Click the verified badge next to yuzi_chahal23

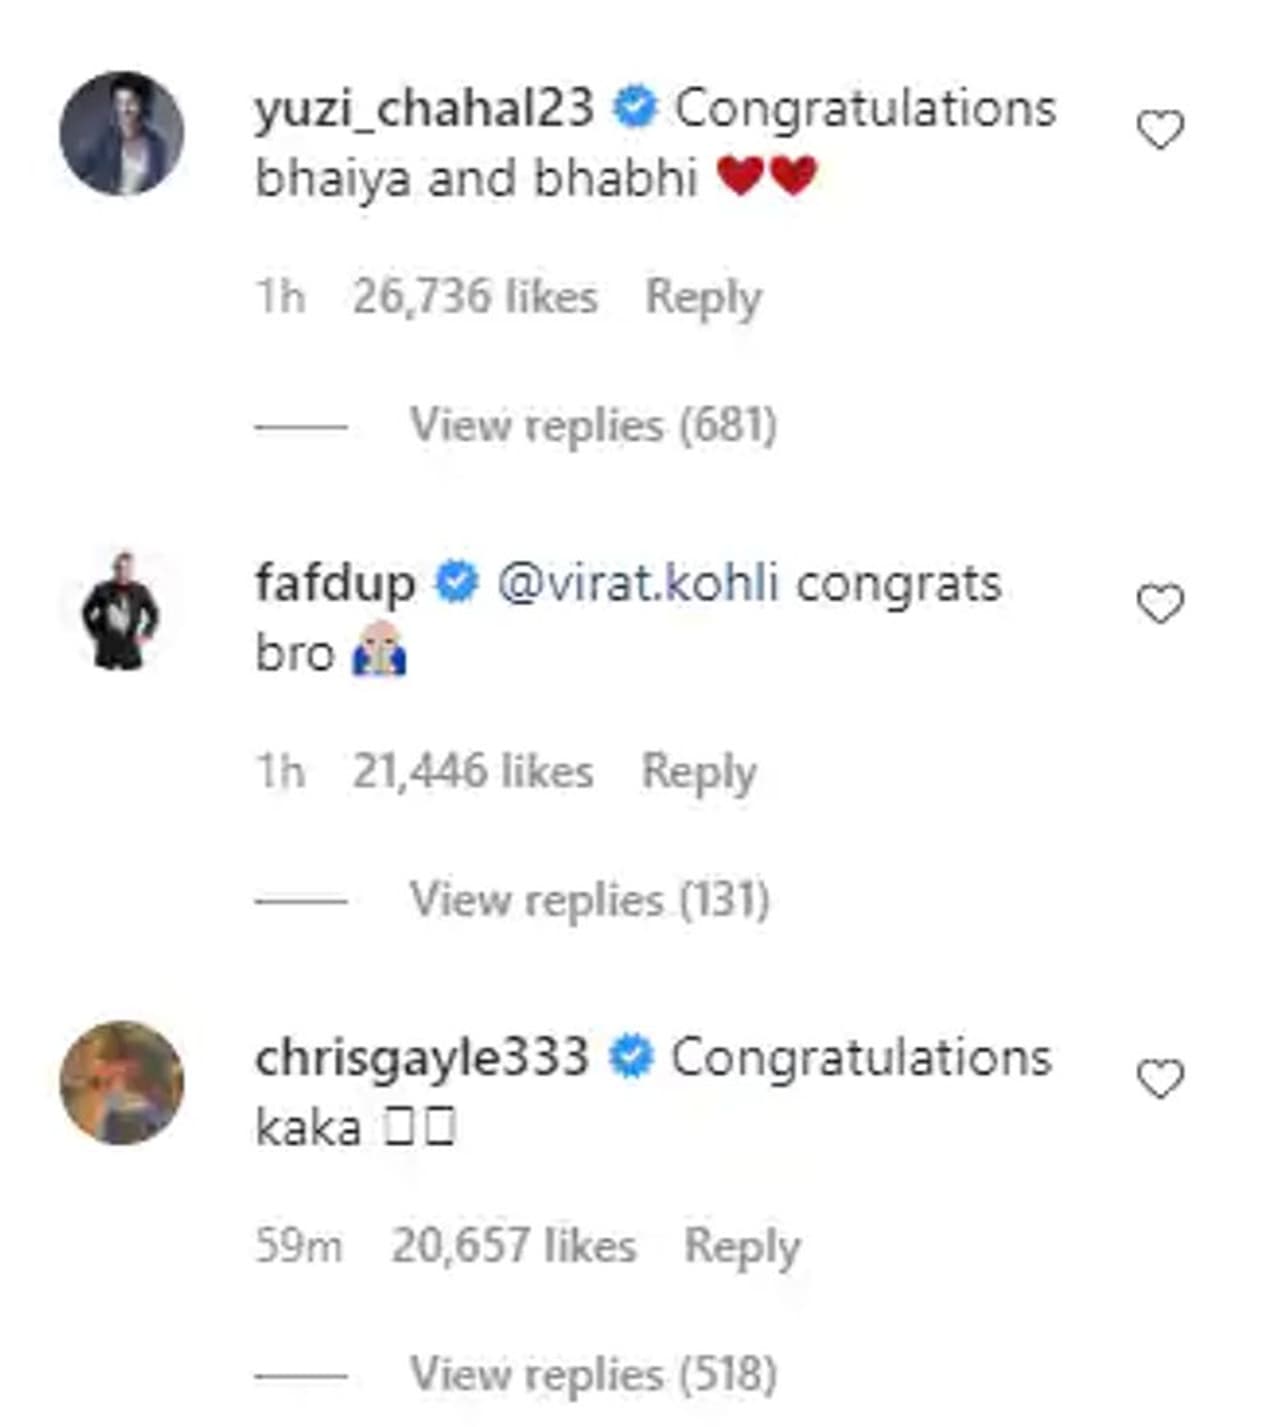(x=634, y=108)
